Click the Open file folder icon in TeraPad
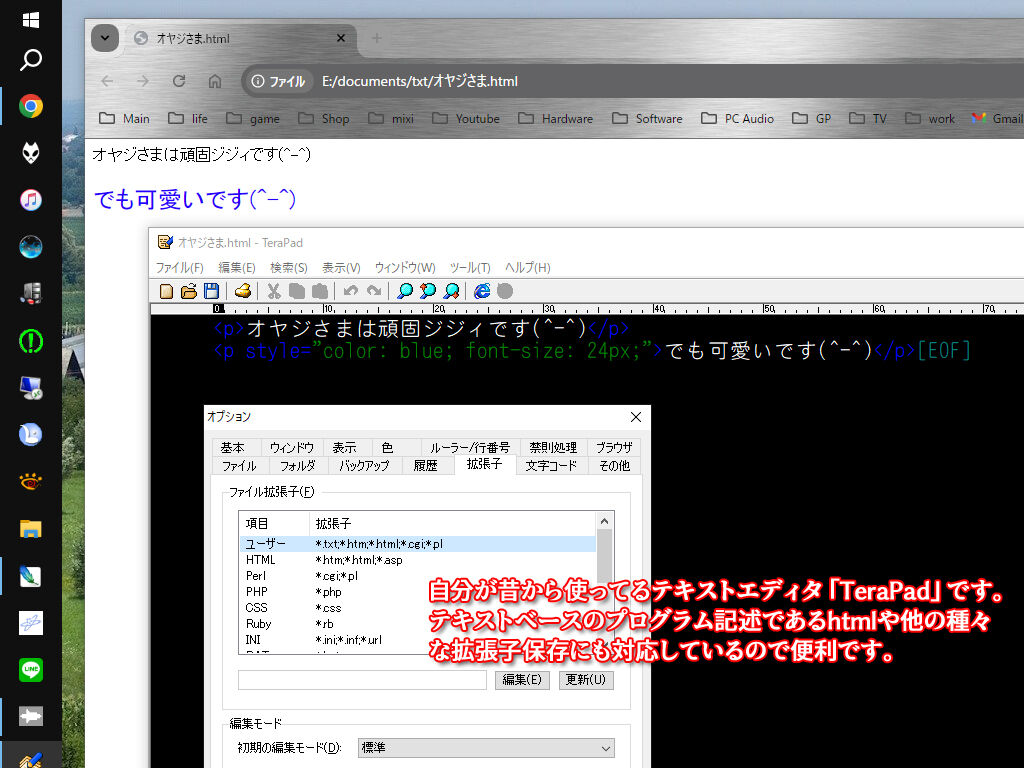Image resolution: width=1024 pixels, height=768 pixels. point(188,291)
